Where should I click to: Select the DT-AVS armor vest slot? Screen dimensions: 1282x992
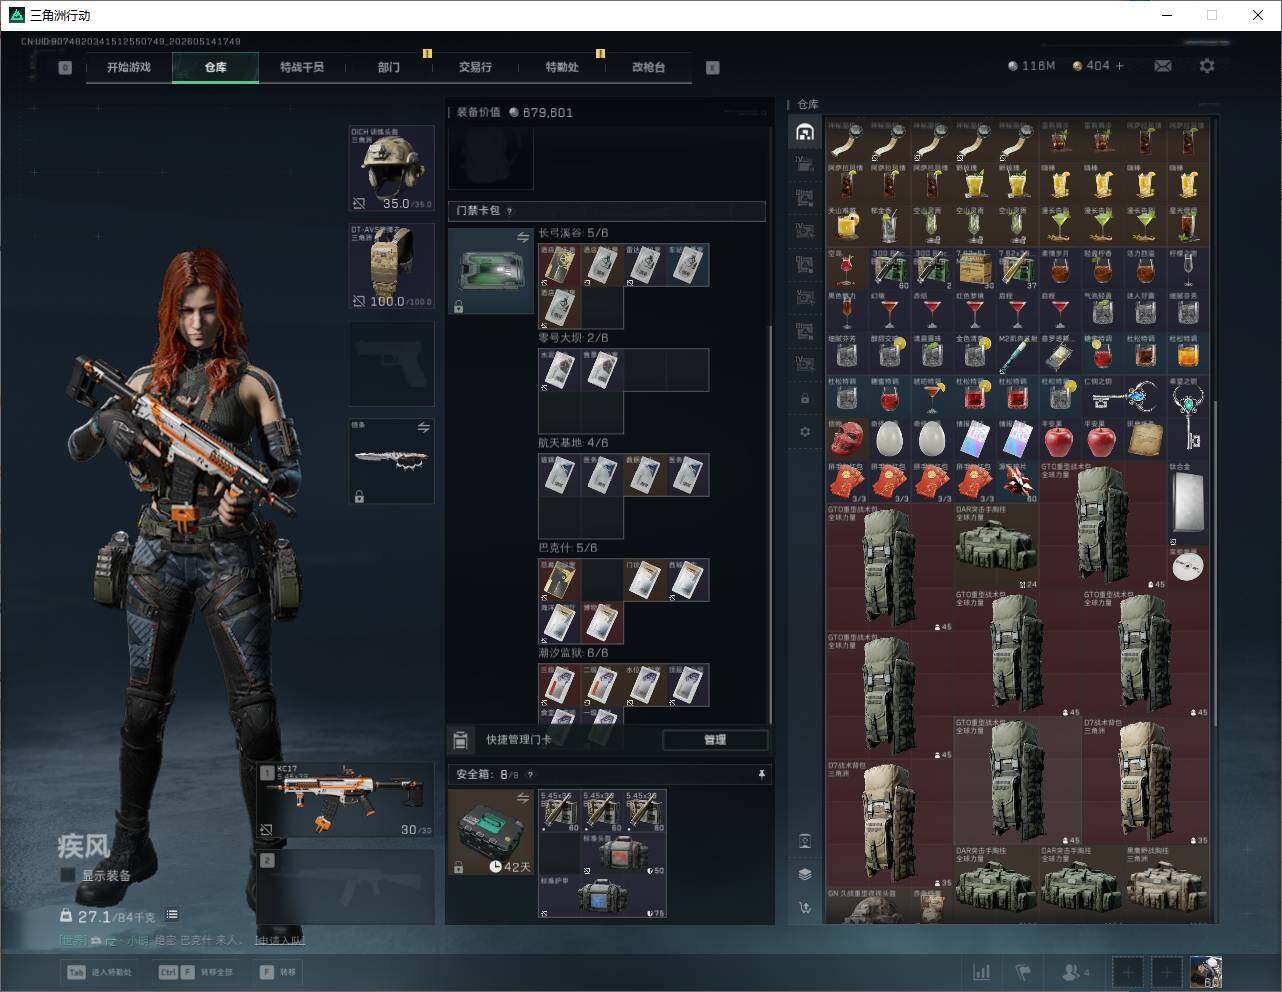click(391, 266)
